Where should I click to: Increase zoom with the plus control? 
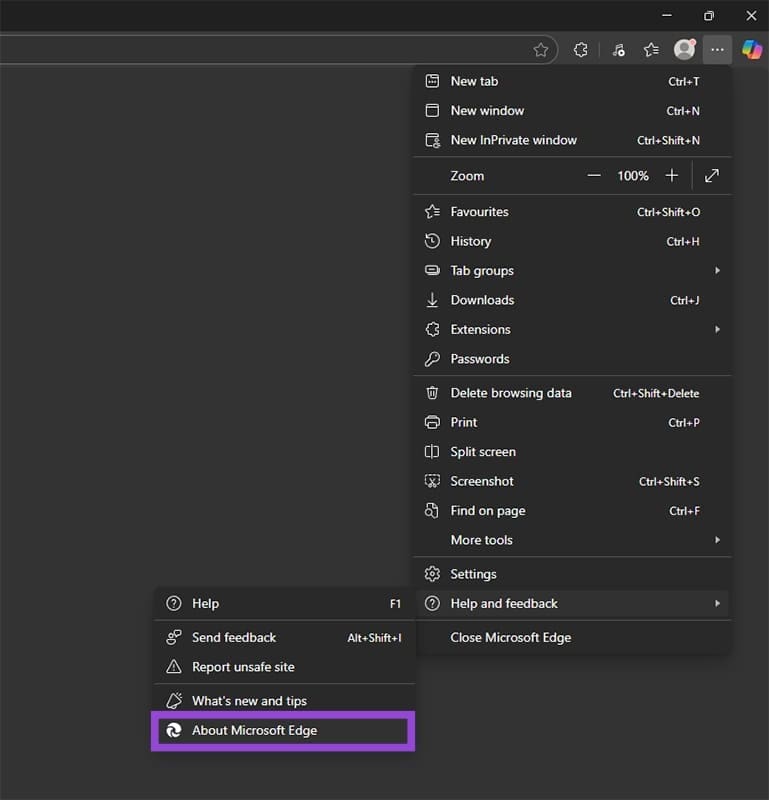click(x=671, y=175)
